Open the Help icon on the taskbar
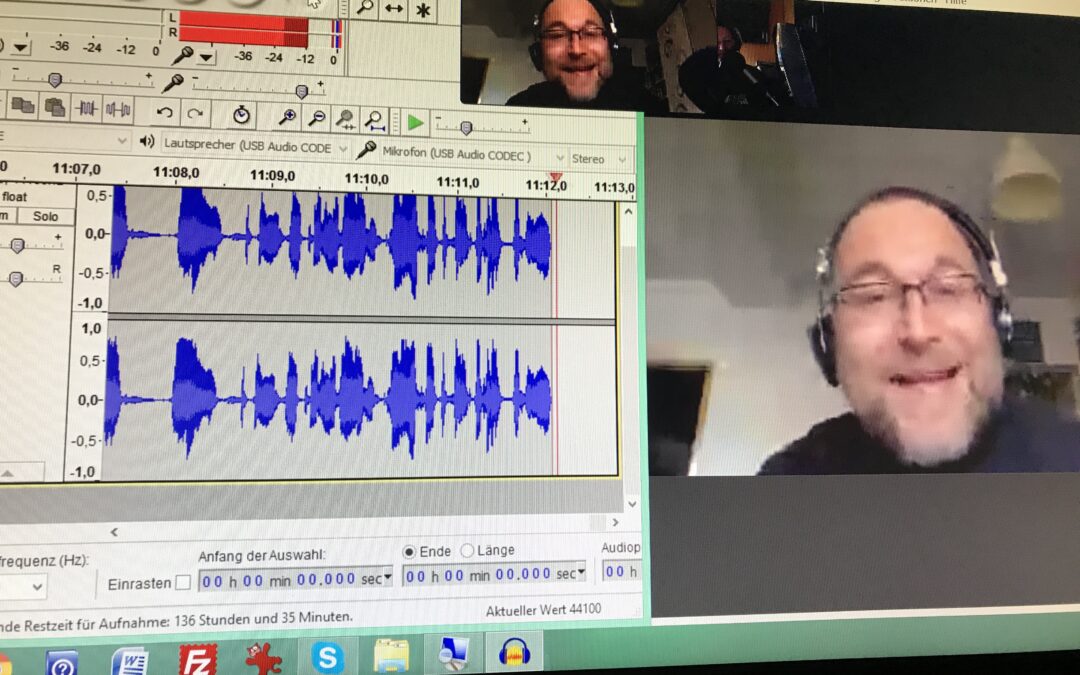The height and width of the screenshot is (675, 1080). [x=62, y=663]
